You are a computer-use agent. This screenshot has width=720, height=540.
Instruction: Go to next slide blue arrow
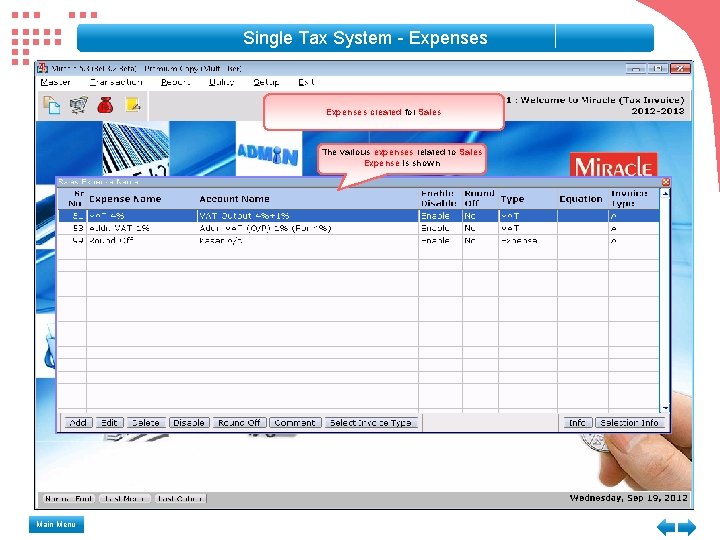[x=687, y=527]
